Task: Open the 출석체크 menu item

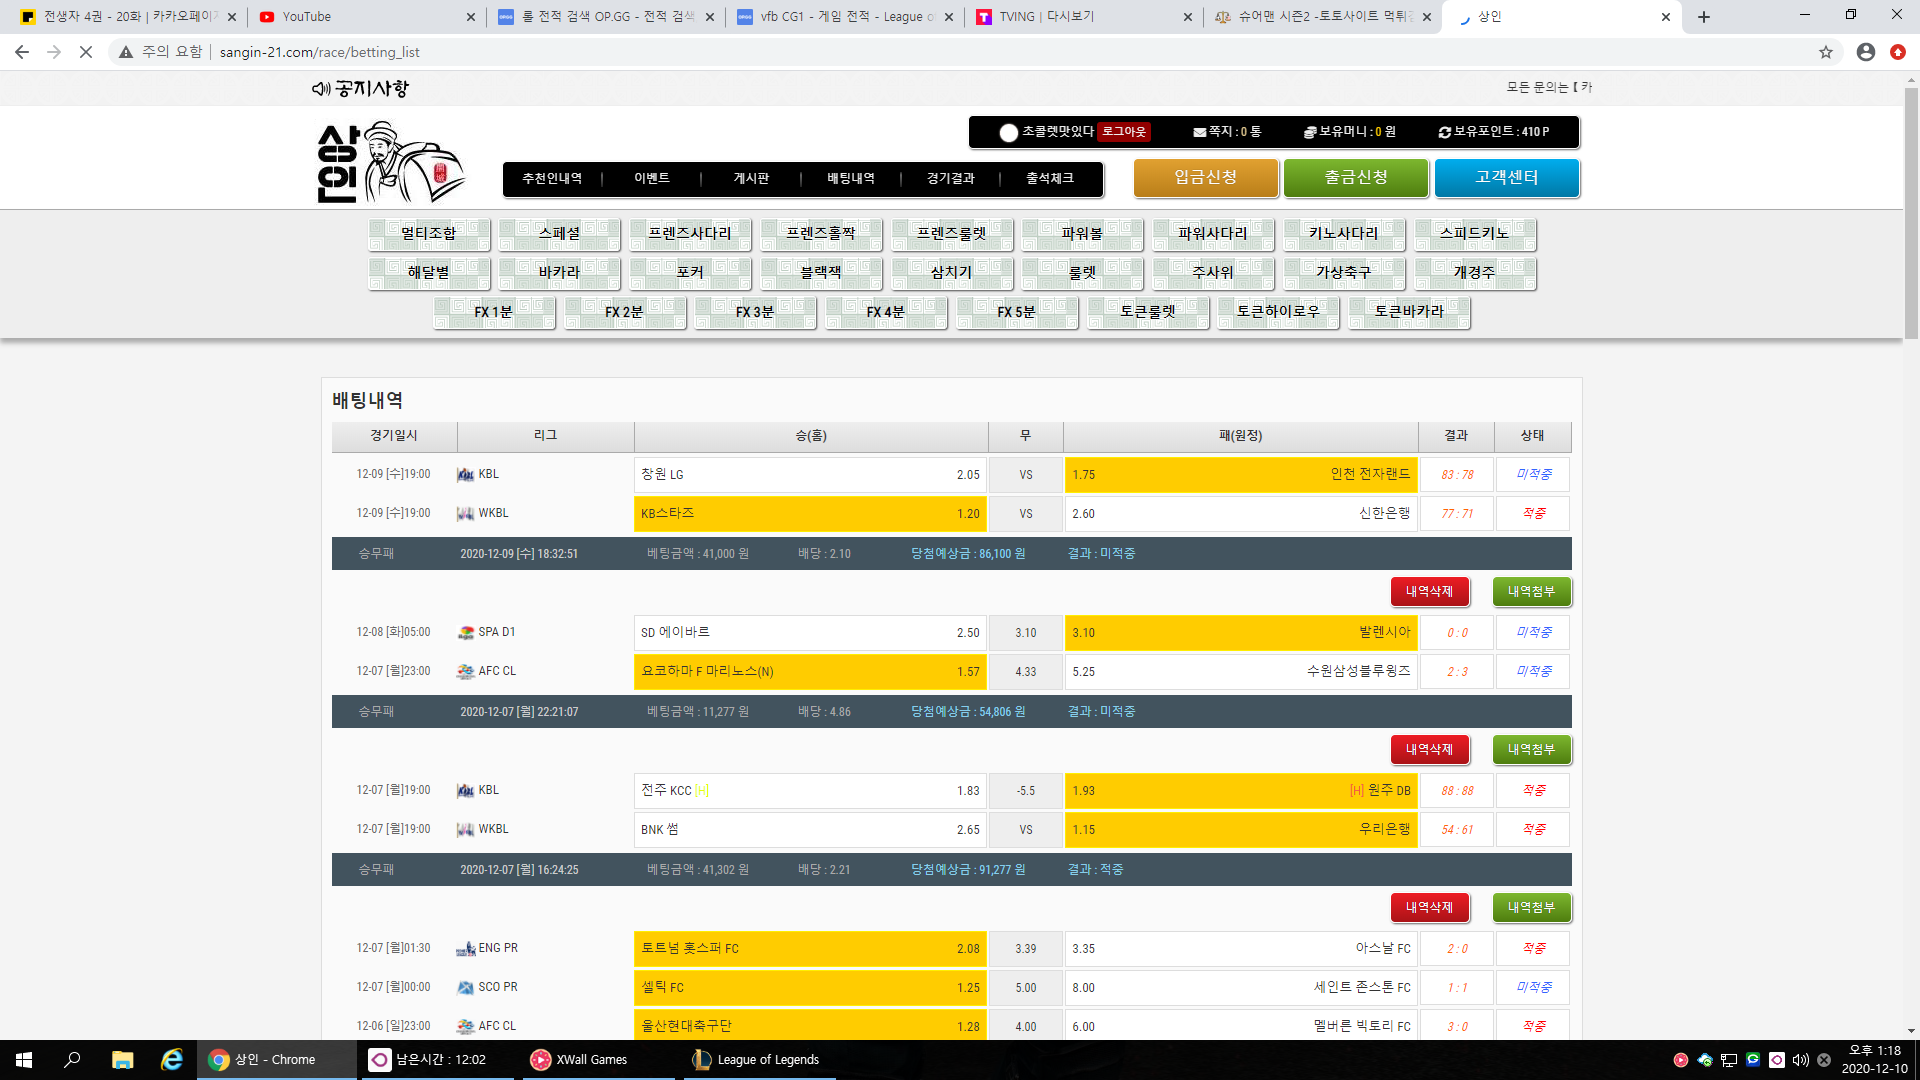Action: [1049, 179]
